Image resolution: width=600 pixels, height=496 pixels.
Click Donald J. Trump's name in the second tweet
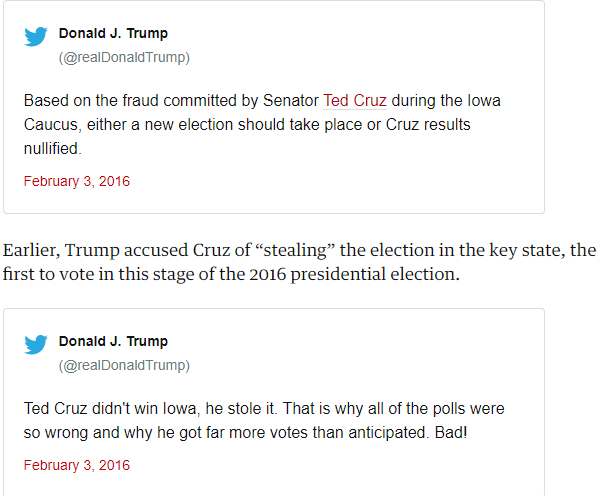coord(113,341)
